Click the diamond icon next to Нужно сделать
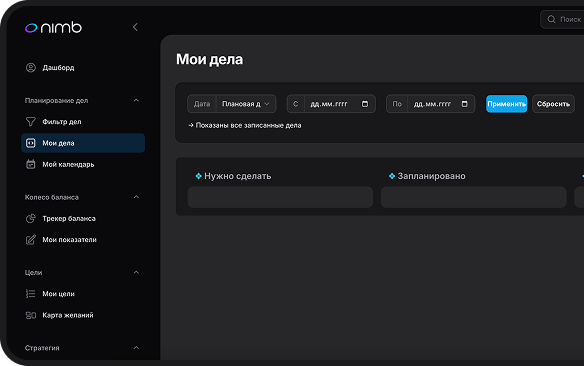 point(199,176)
